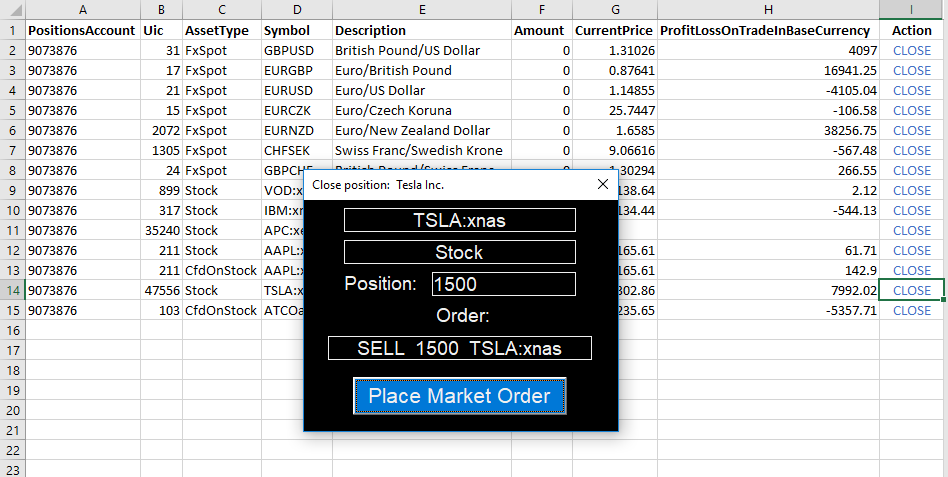The height and width of the screenshot is (477, 948).
Task: Click CLOSE link for EURNZD position
Action: coord(911,130)
